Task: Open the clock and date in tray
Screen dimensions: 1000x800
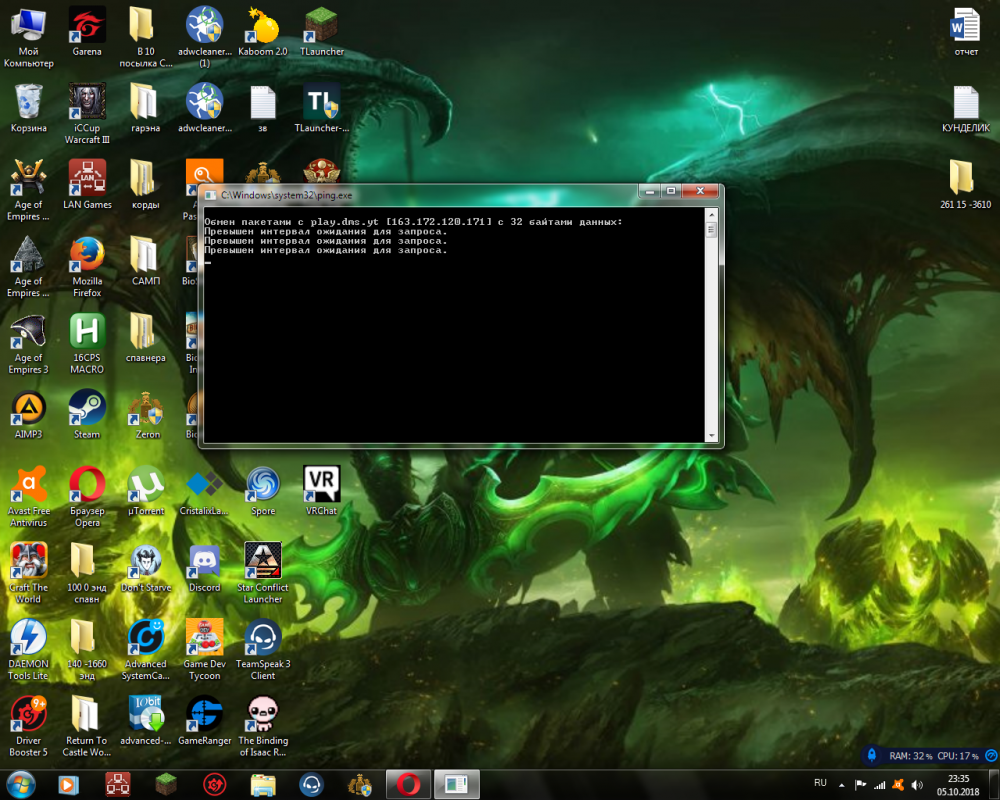Action: click(958, 783)
